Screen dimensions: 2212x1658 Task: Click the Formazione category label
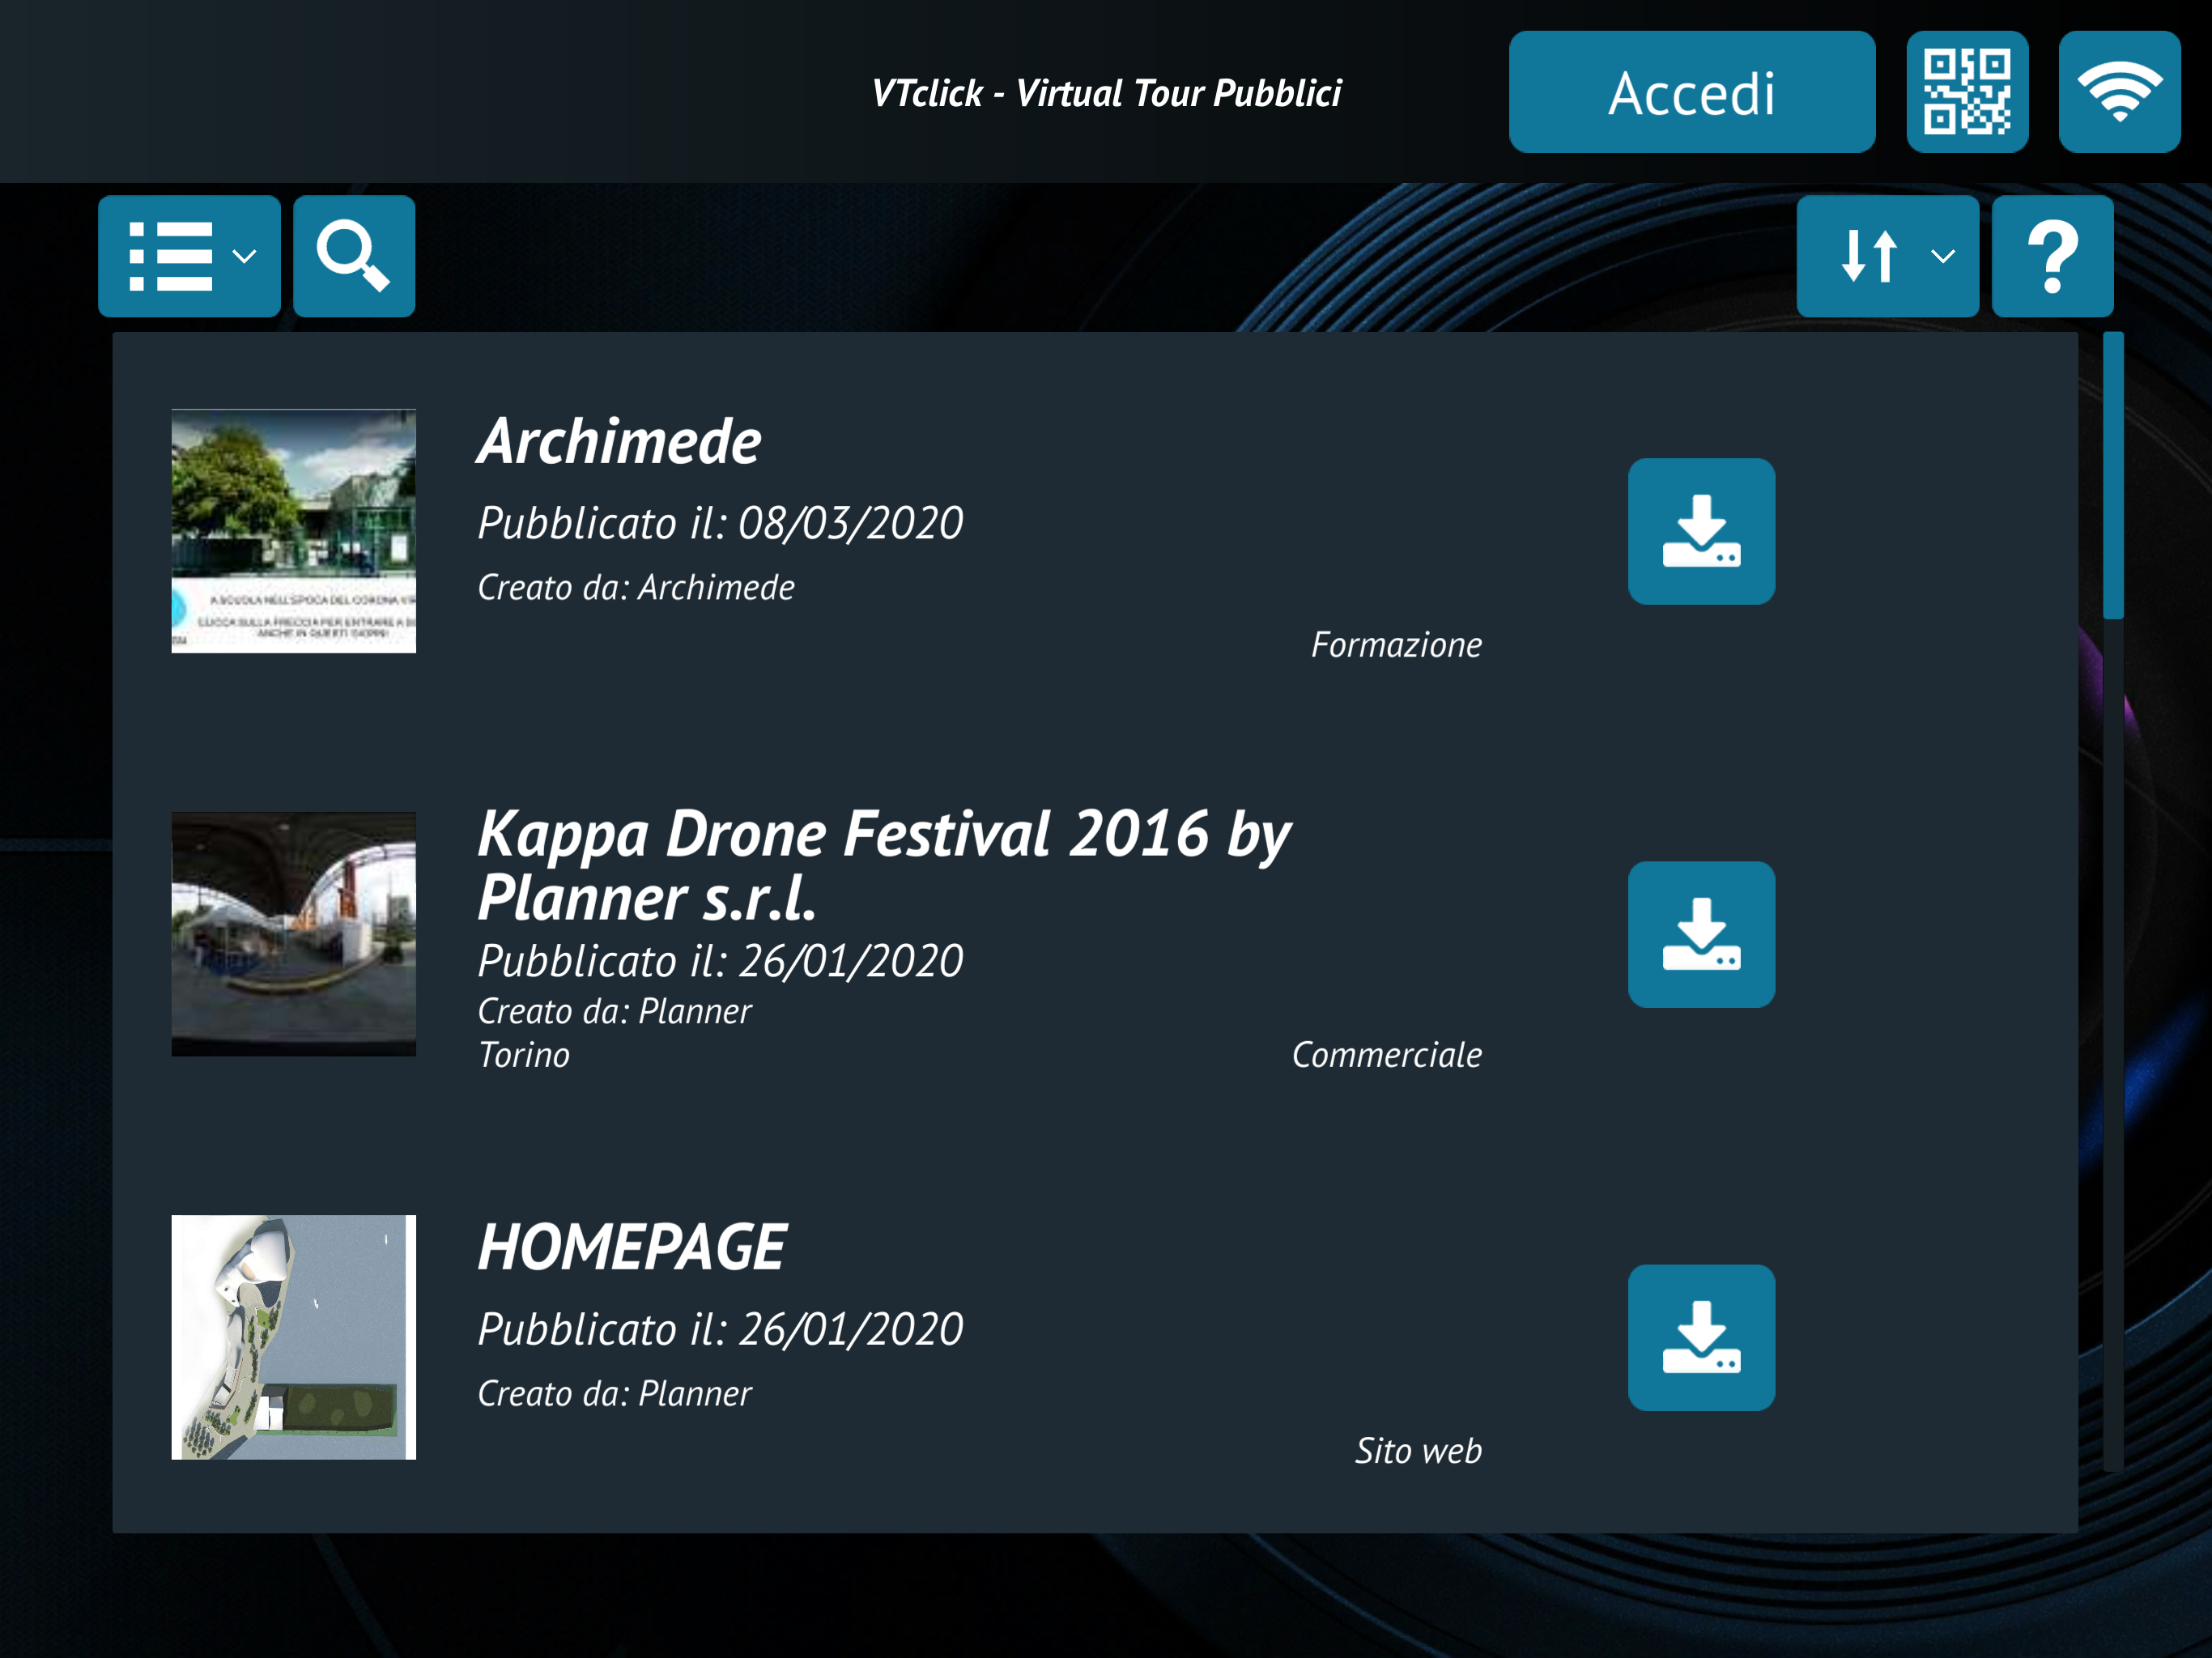pyautogui.click(x=1396, y=645)
